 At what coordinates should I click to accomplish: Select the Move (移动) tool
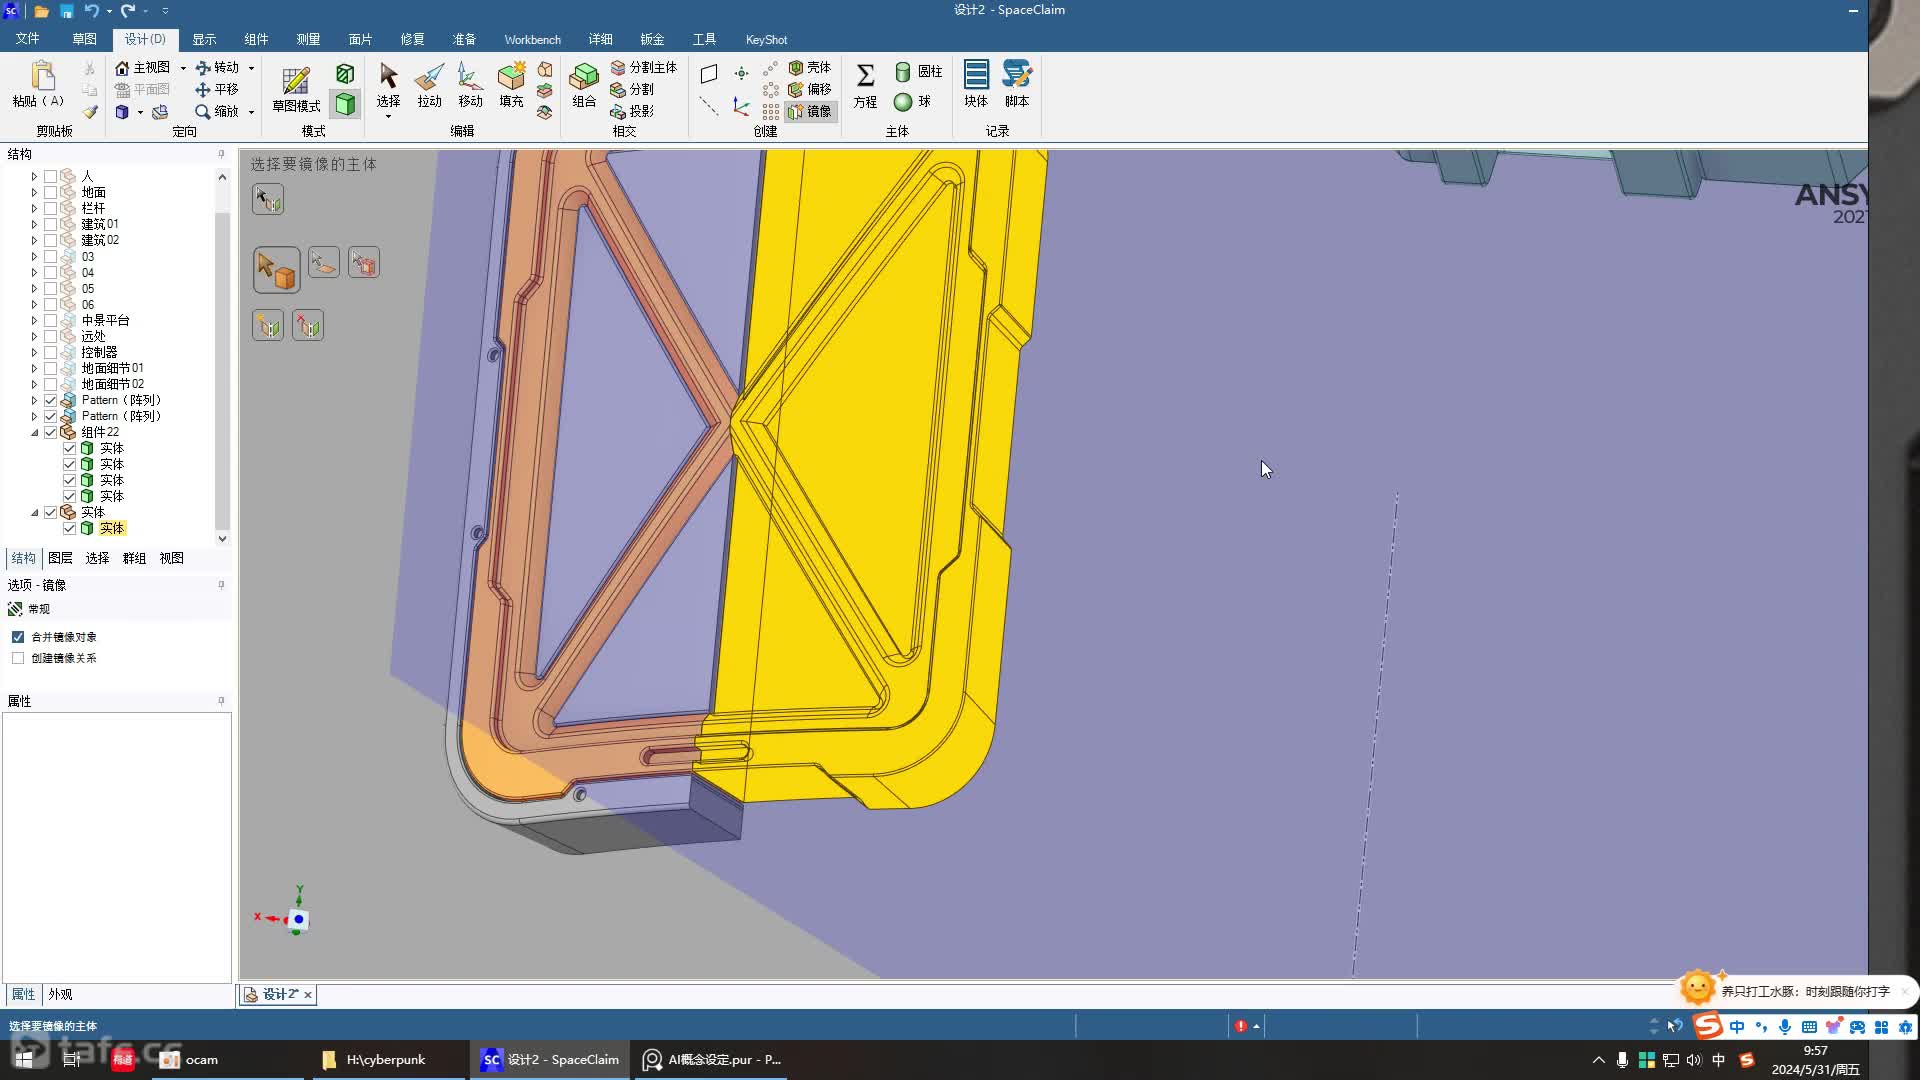coord(470,85)
